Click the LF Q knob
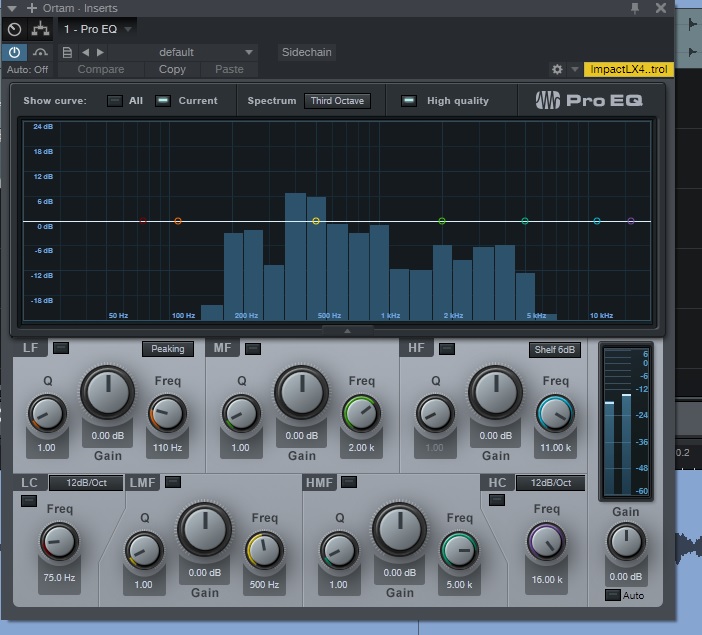 pos(47,413)
